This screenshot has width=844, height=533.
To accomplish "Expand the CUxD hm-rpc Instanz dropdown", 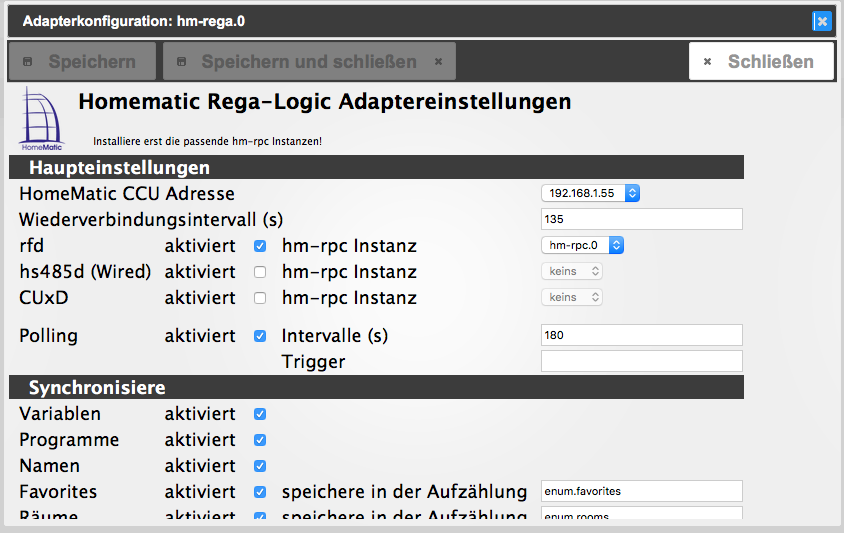I will coord(572,297).
